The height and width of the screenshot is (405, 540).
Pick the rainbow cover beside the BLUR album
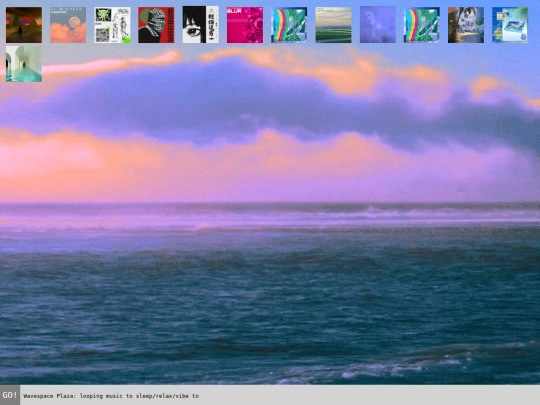click(289, 25)
